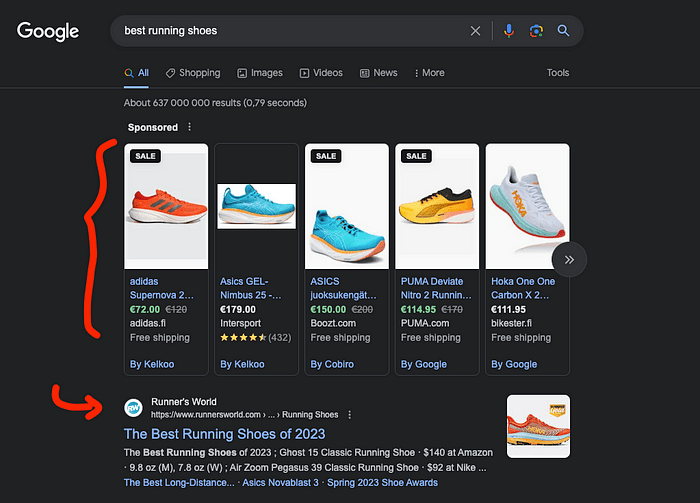The image size is (700, 503).
Task: Open the Asics GEL-Nimbus 25 shoe image
Action: (256, 206)
